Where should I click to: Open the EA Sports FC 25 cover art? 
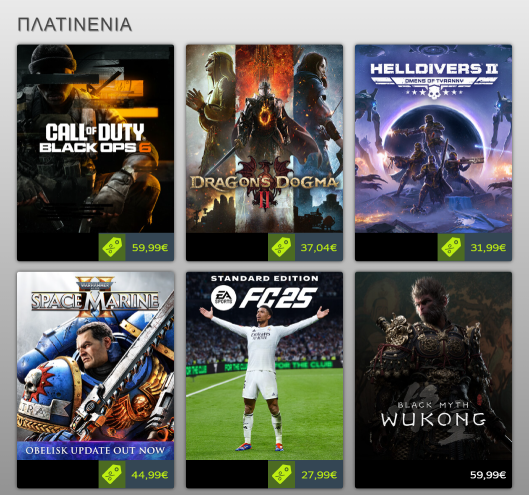[x=264, y=366]
